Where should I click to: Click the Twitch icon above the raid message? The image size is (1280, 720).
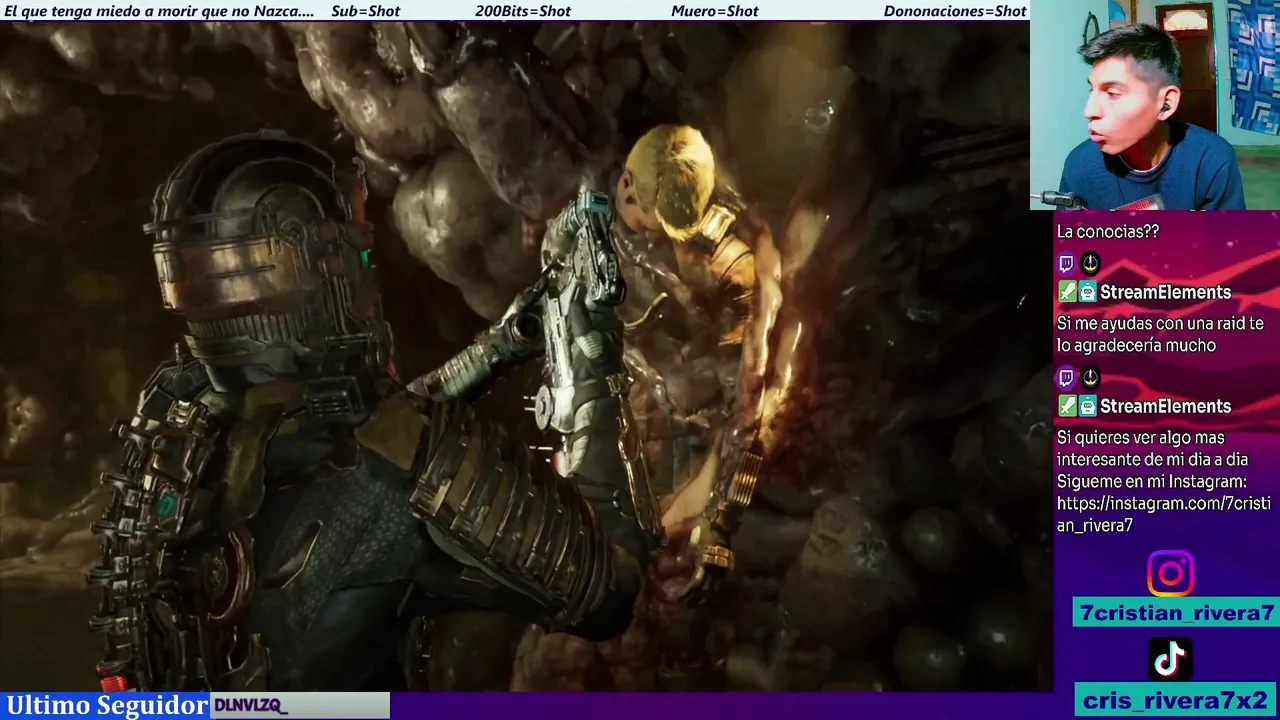point(1066,264)
